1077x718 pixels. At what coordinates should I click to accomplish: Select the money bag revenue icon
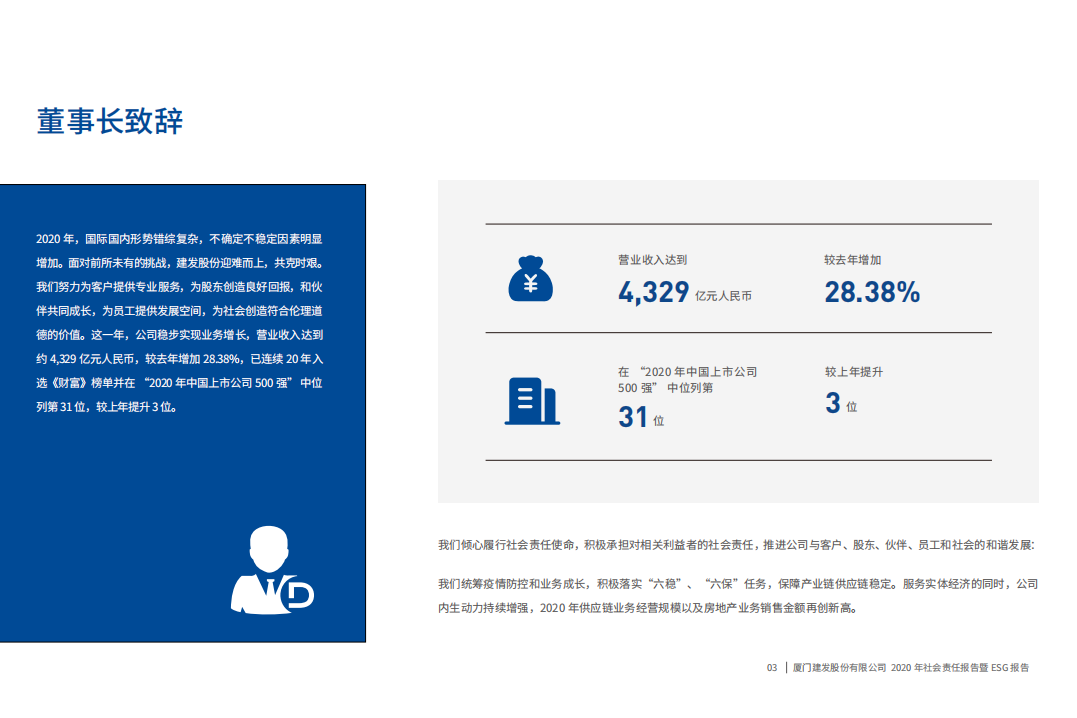click(531, 278)
